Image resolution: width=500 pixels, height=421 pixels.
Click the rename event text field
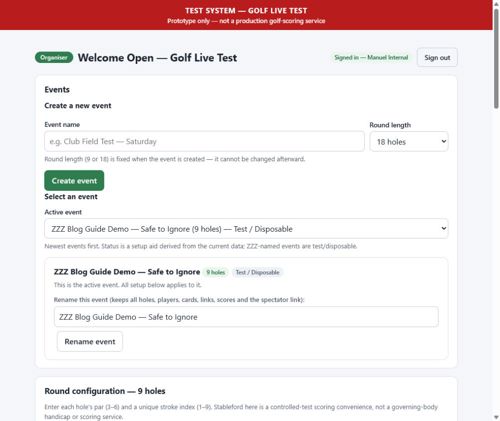(x=246, y=317)
